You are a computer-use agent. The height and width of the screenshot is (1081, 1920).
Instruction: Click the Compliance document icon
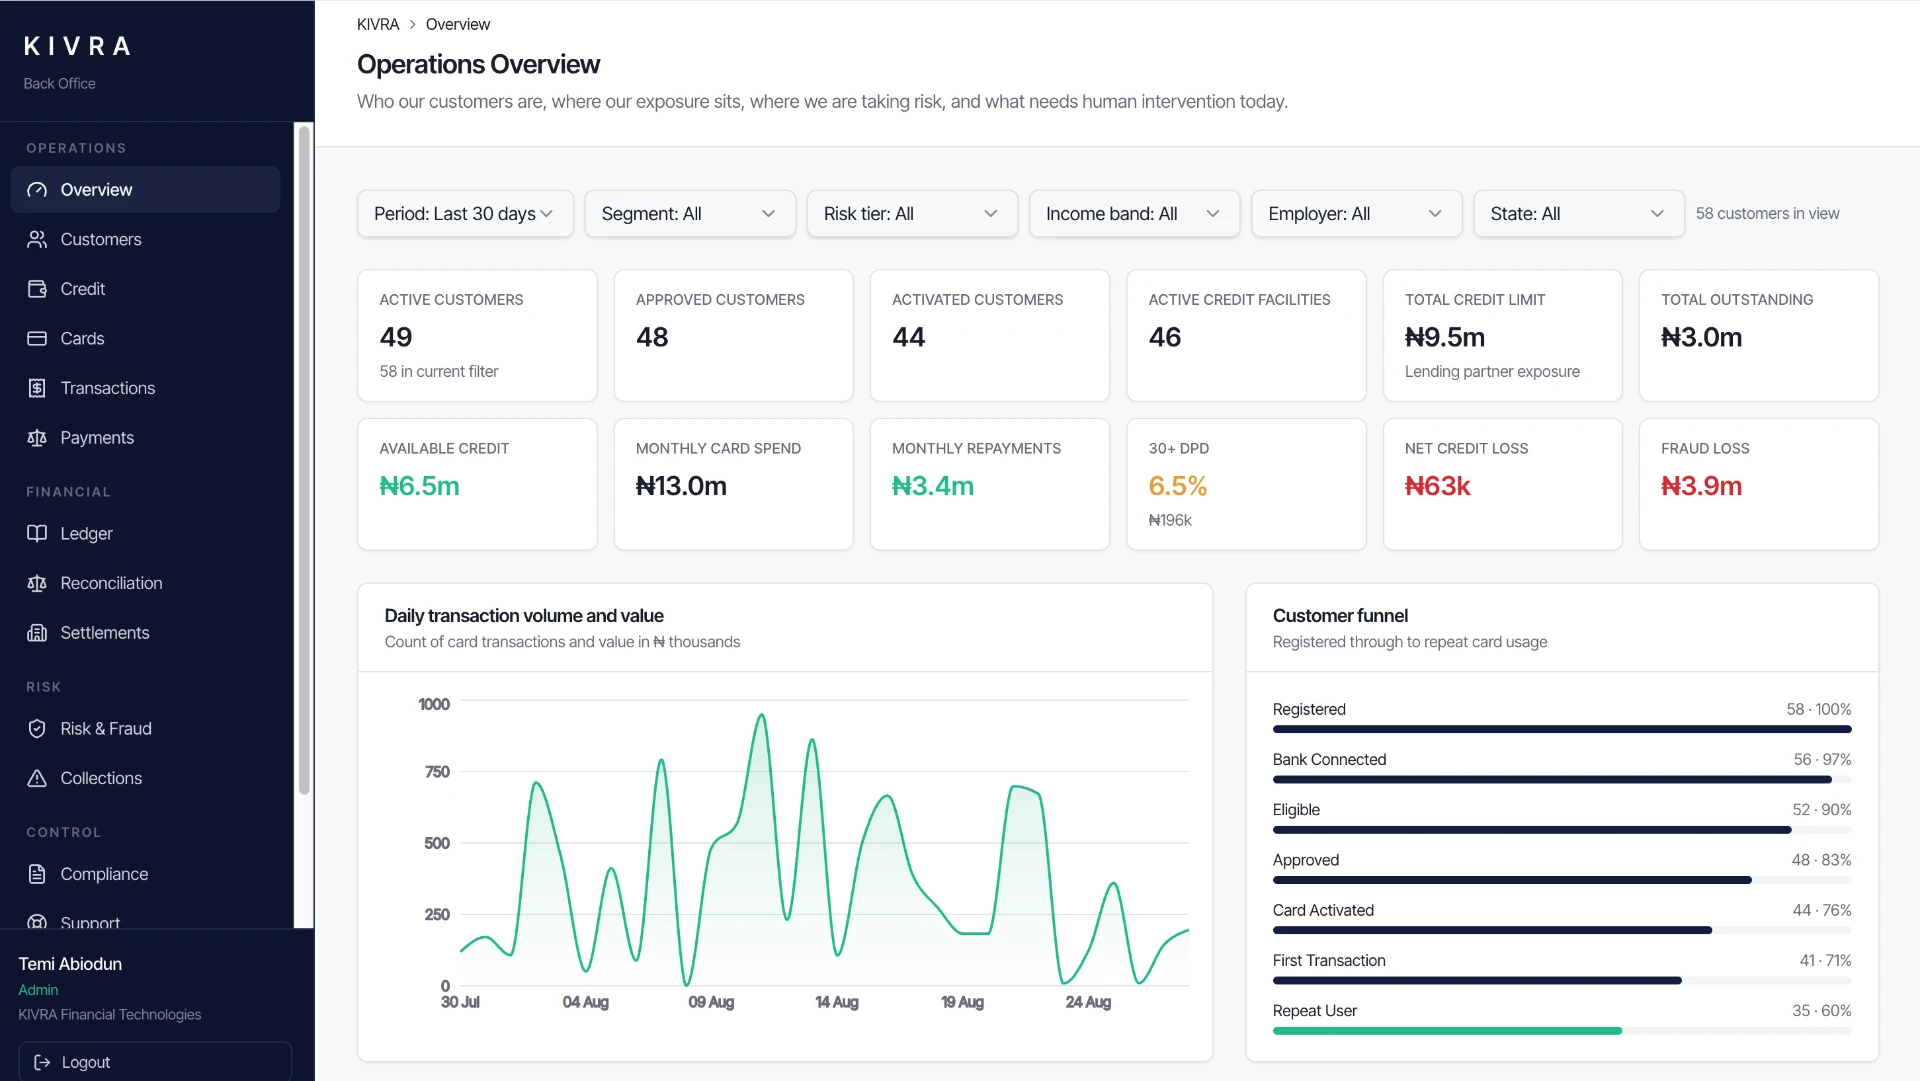[37, 874]
